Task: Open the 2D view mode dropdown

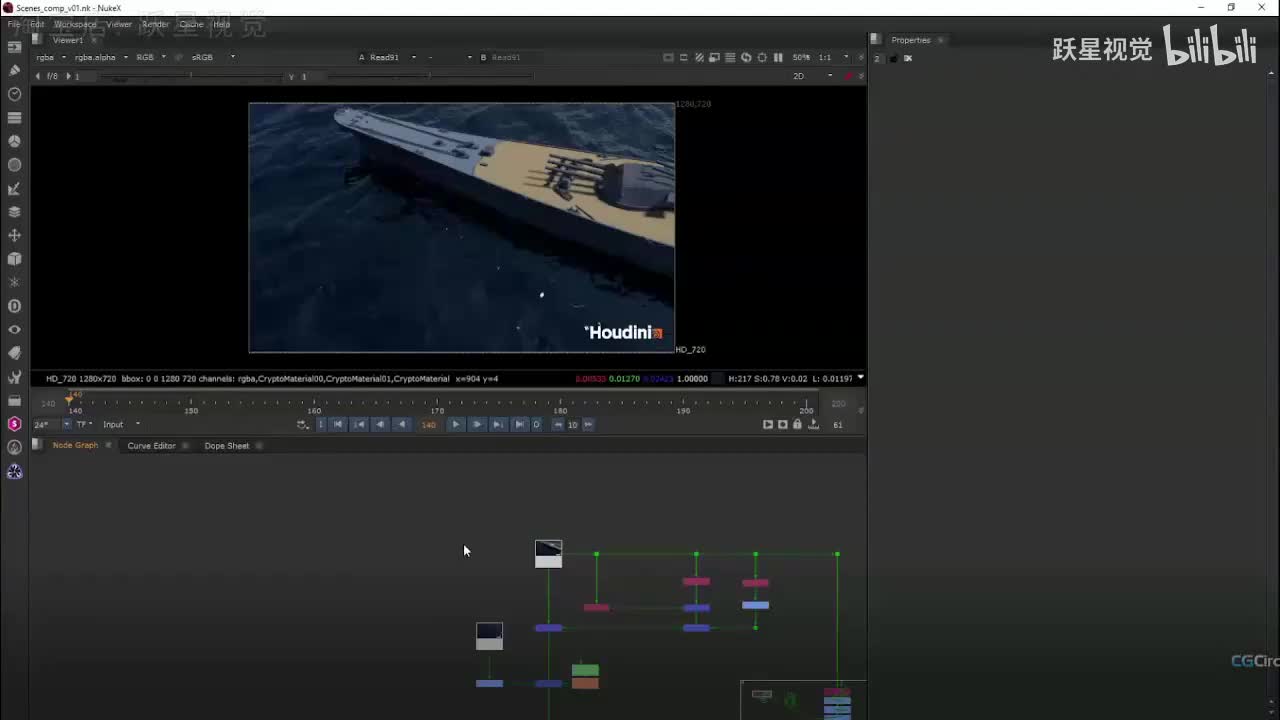Action: [811, 76]
